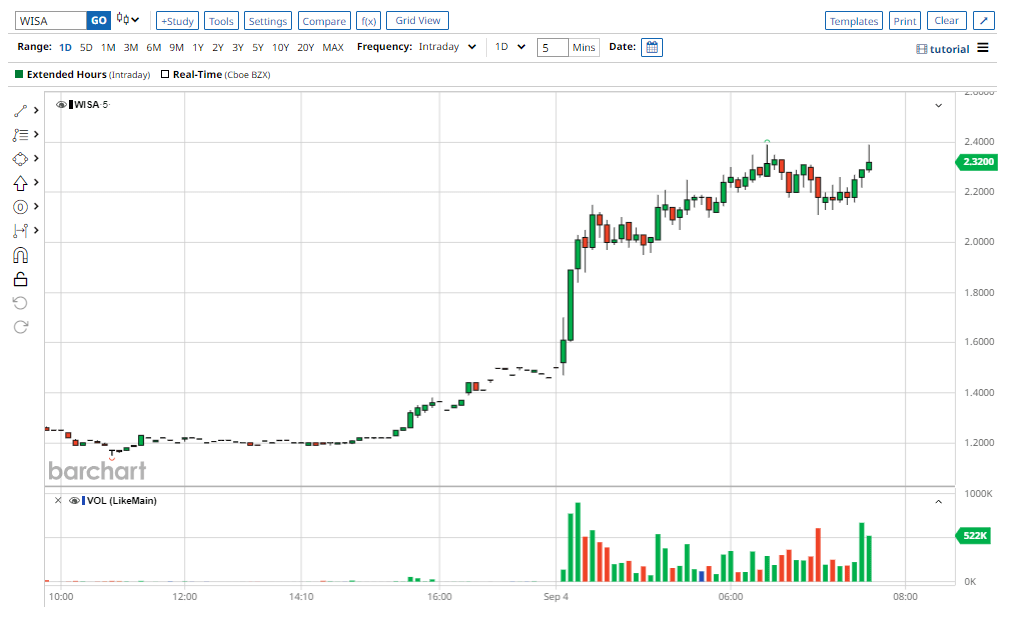Click the VOL (LikeMain) legend label

(x=122, y=501)
